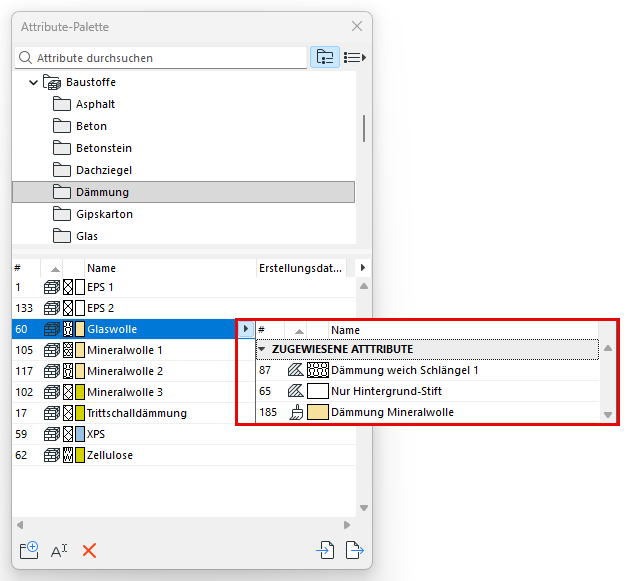This screenshot has height=581, width=628.
Task: Open the Beton folder
Action: point(91,126)
